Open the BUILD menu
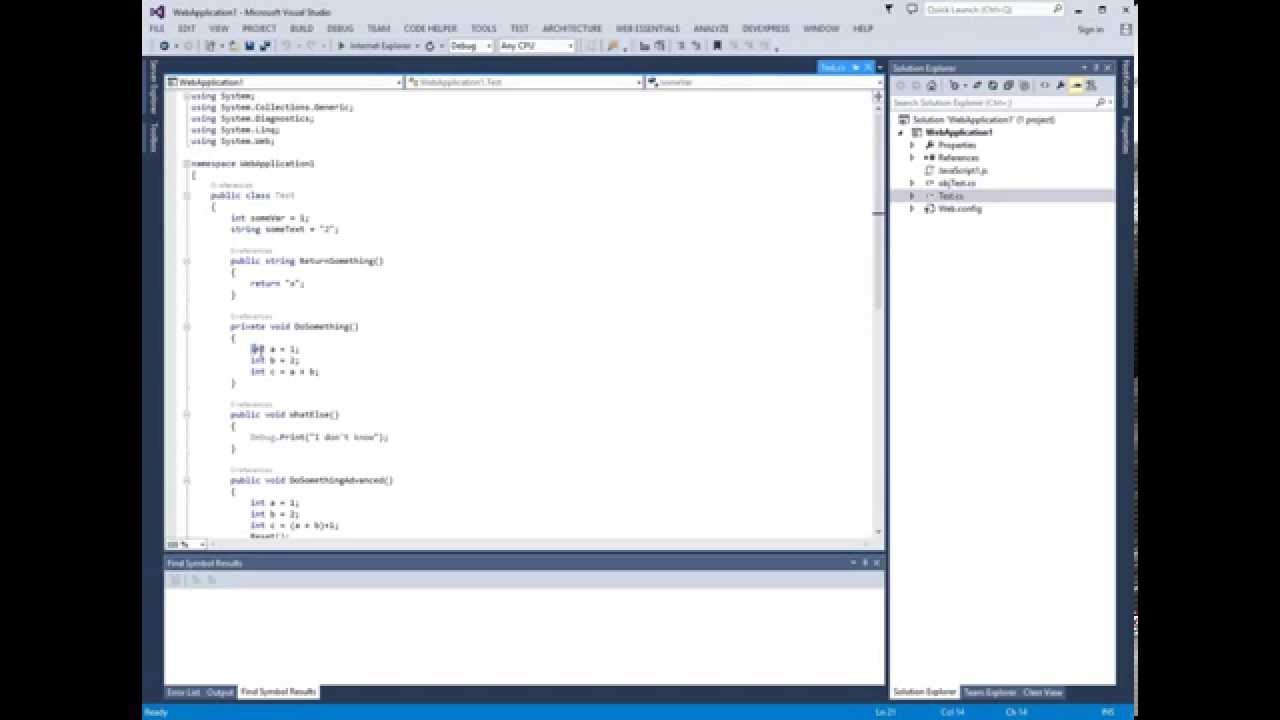 point(301,29)
